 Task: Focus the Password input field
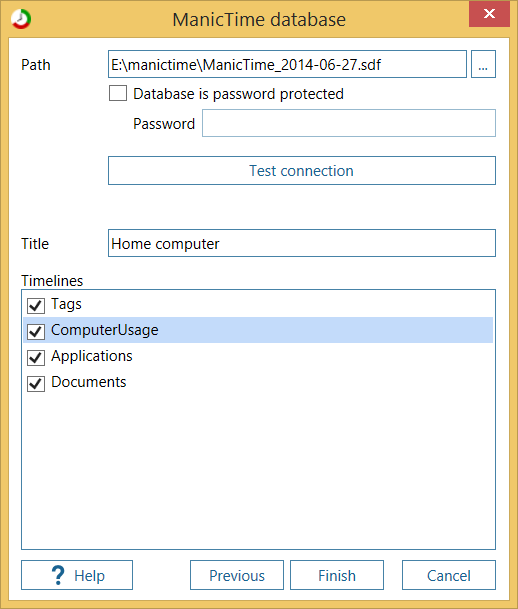click(349, 123)
